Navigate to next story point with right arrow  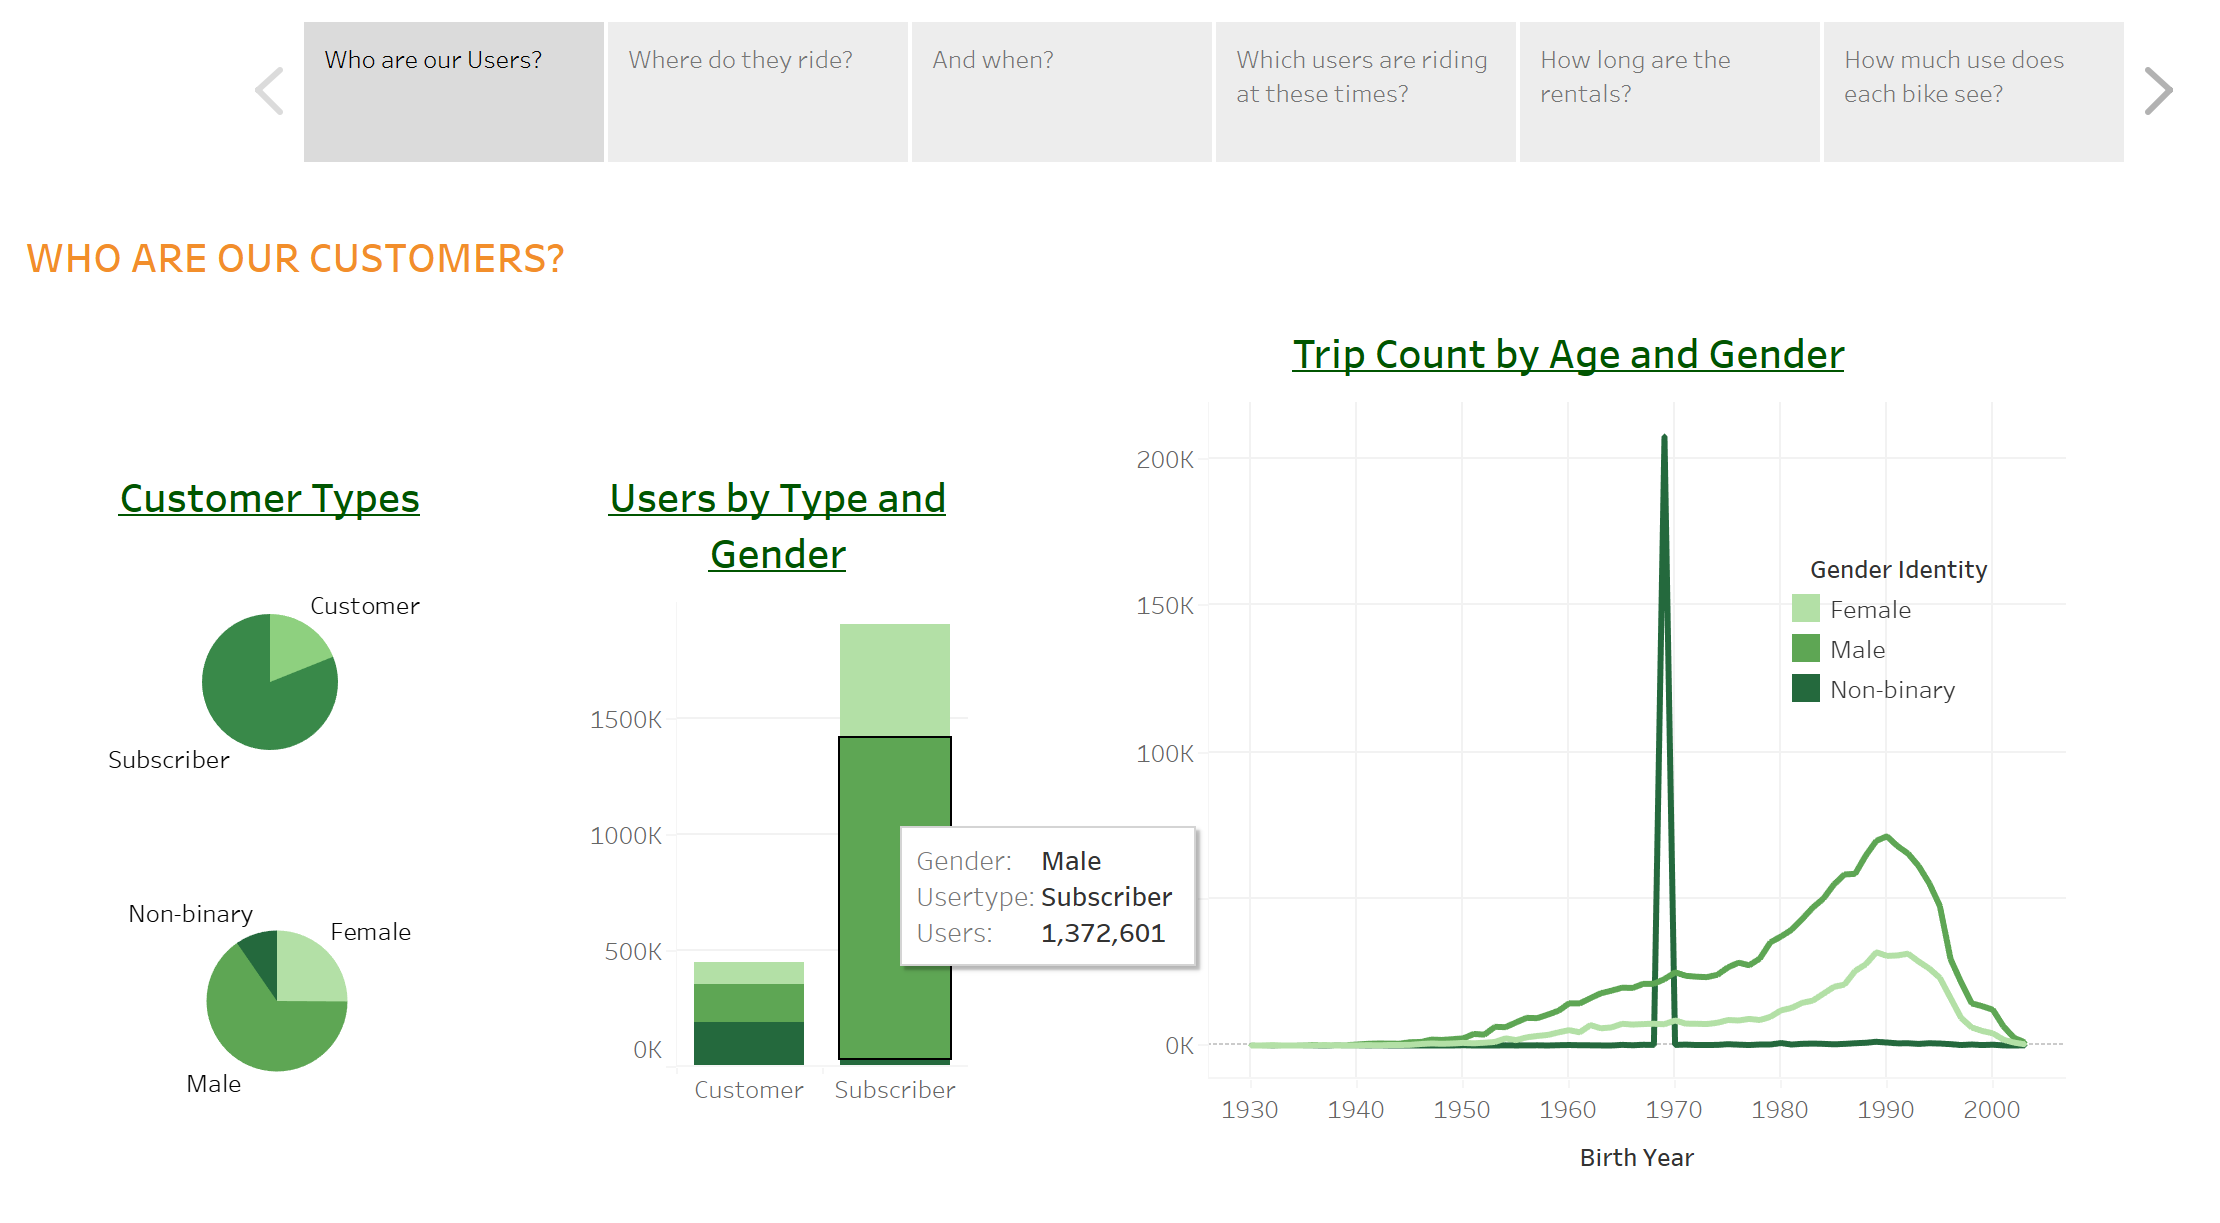2157,90
